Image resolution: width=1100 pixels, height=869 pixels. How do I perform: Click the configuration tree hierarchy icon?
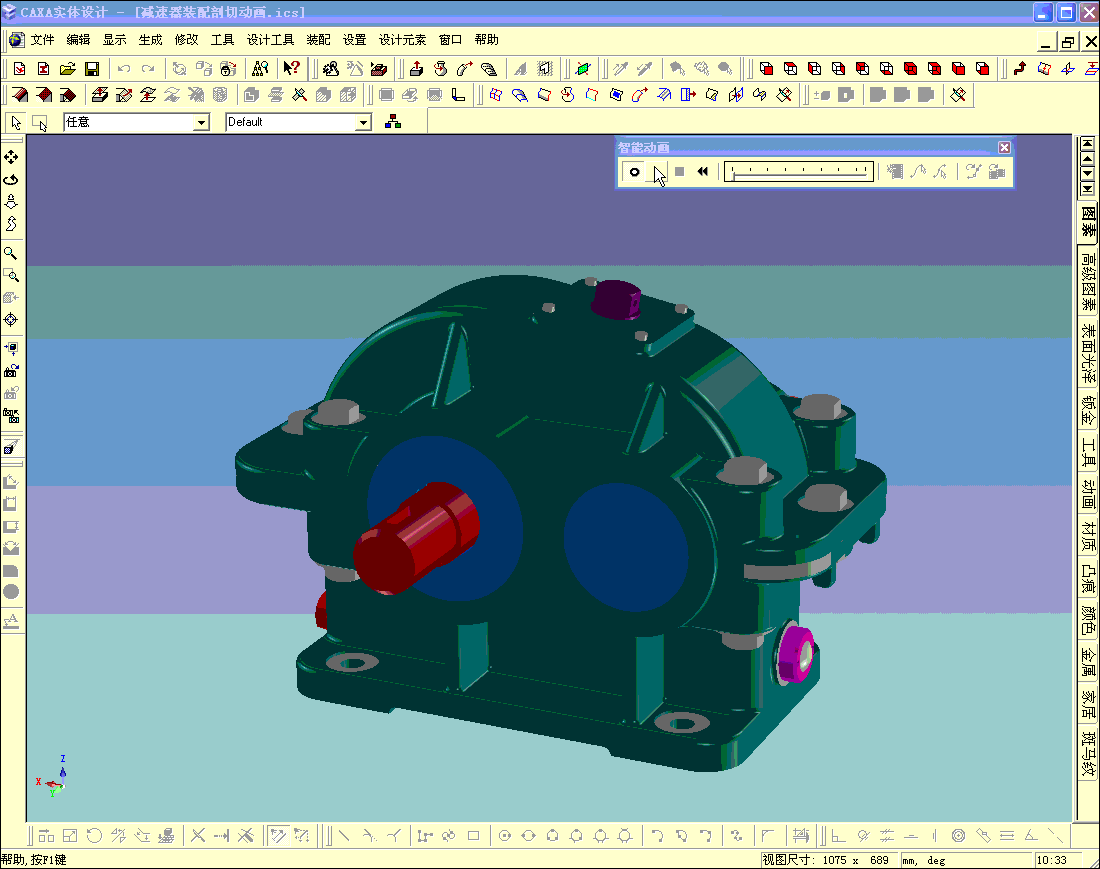(x=393, y=122)
